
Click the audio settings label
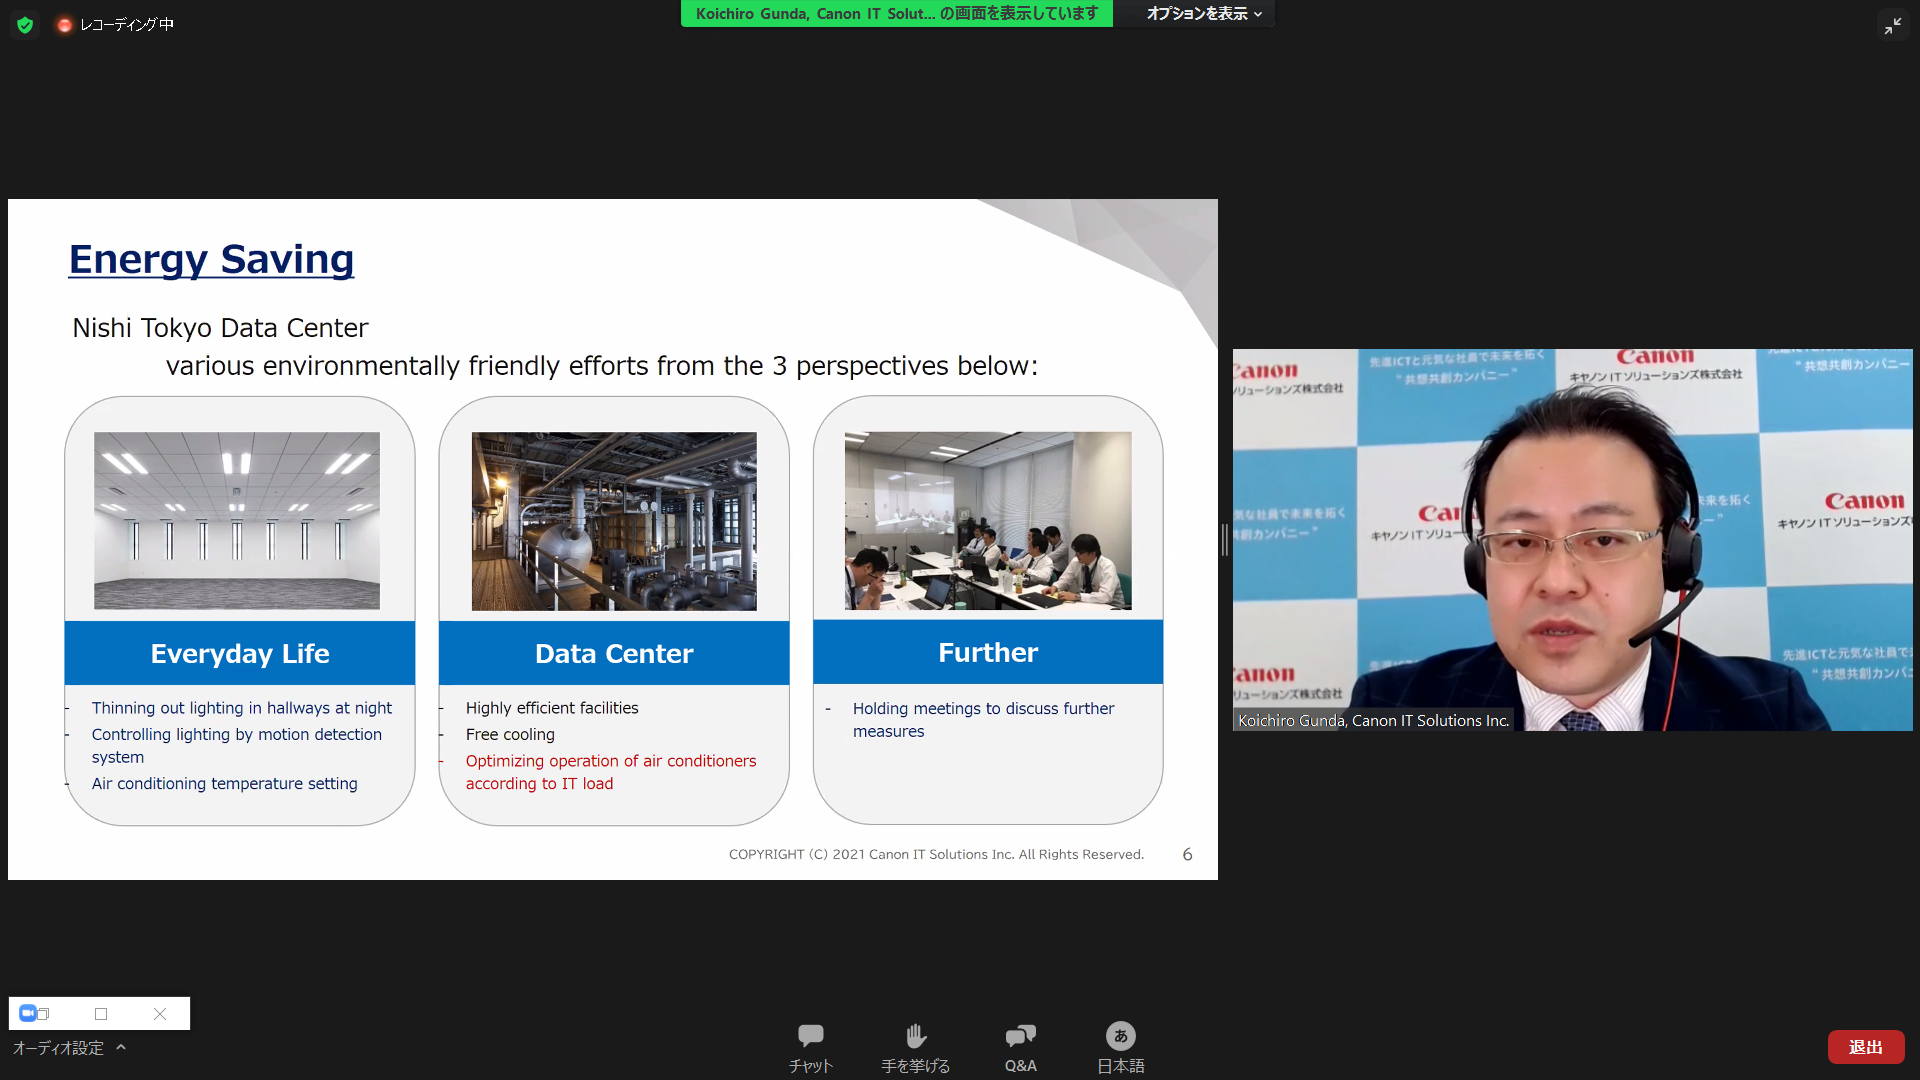[58, 1047]
